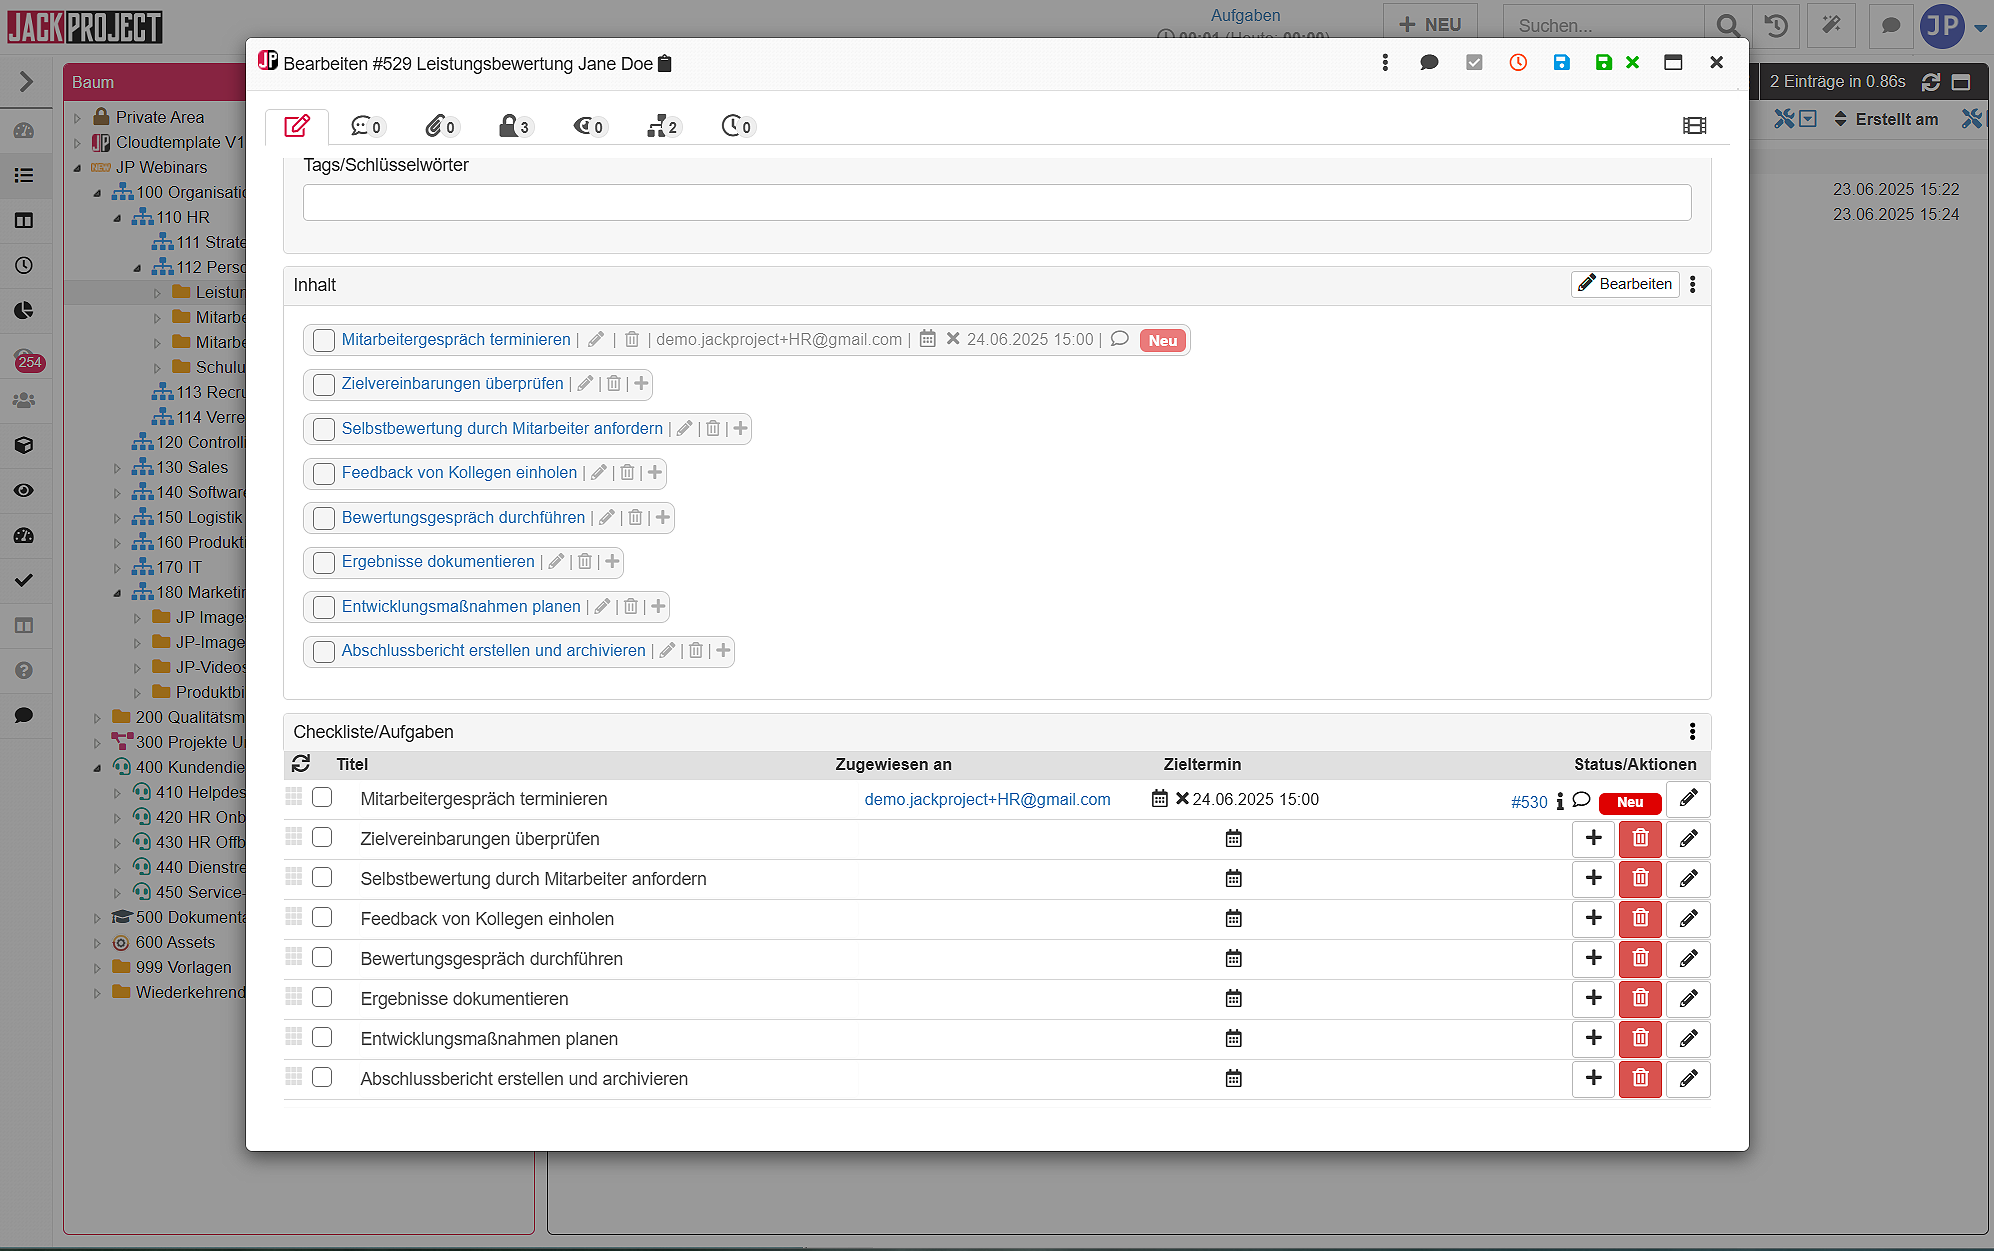Expand the left sidebar with chevron
The image size is (1994, 1251).
(x=26, y=81)
